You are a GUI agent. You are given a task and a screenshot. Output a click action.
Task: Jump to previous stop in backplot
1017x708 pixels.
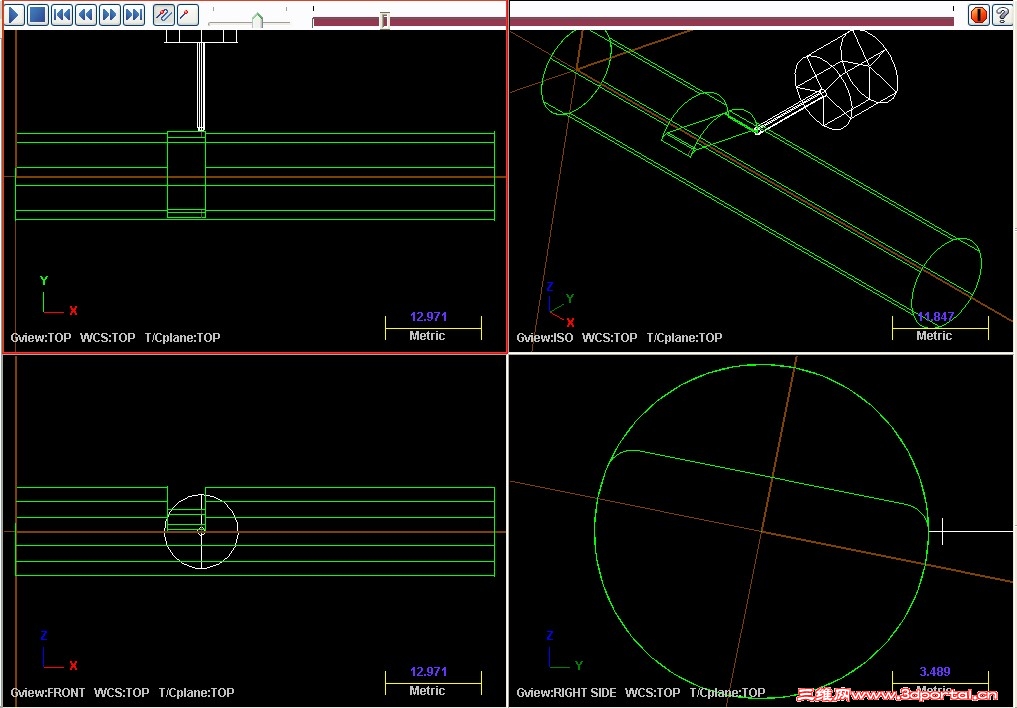click(62, 14)
